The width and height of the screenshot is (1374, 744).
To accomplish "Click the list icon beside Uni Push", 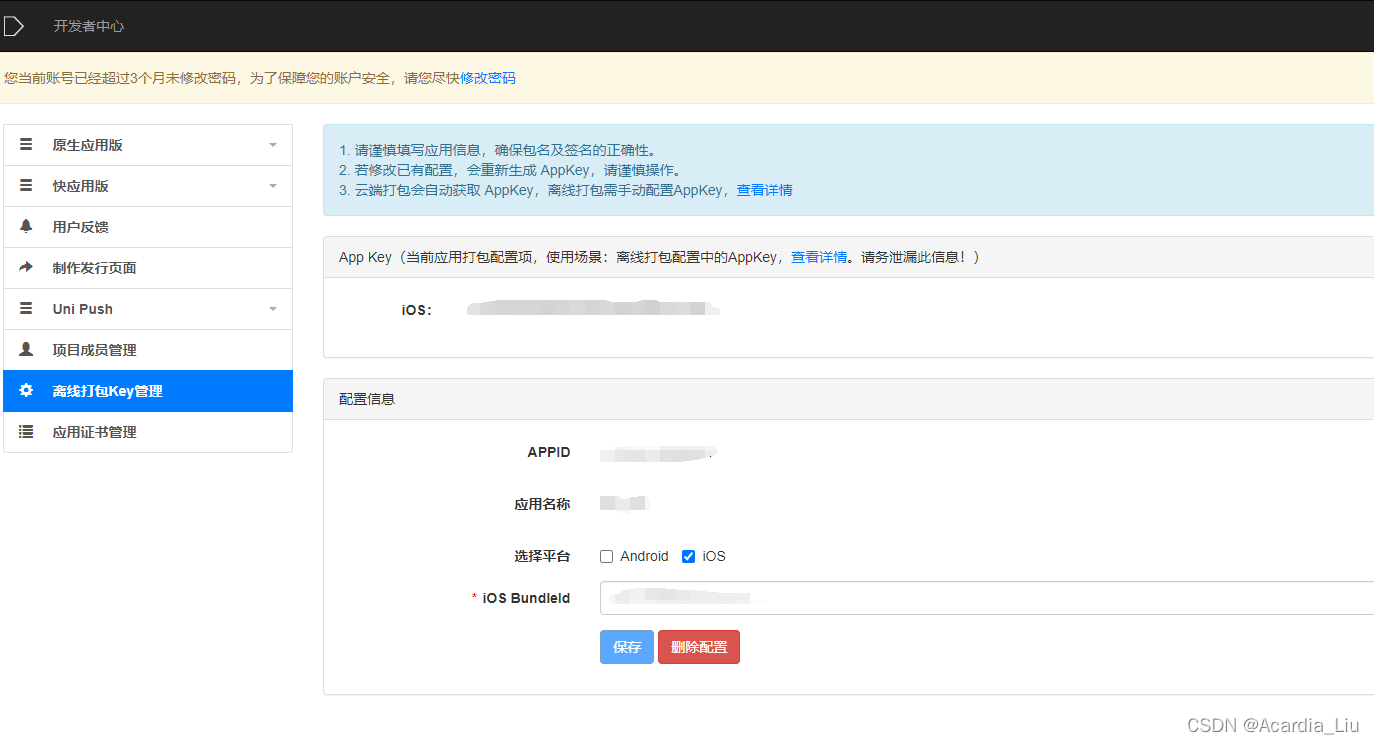I will coord(26,309).
